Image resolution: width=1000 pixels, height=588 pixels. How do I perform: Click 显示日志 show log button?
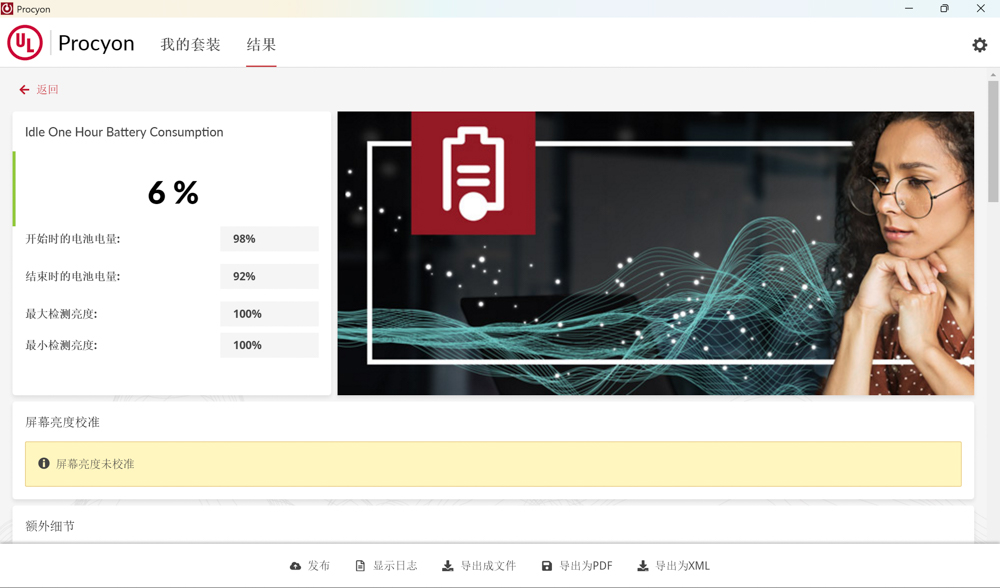point(386,566)
